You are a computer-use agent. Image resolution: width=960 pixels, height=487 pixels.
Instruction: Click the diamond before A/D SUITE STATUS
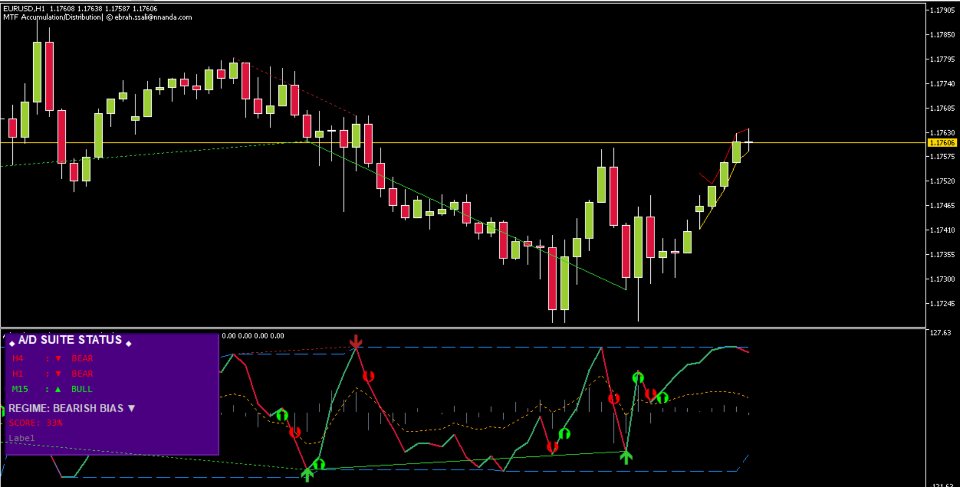(12, 344)
